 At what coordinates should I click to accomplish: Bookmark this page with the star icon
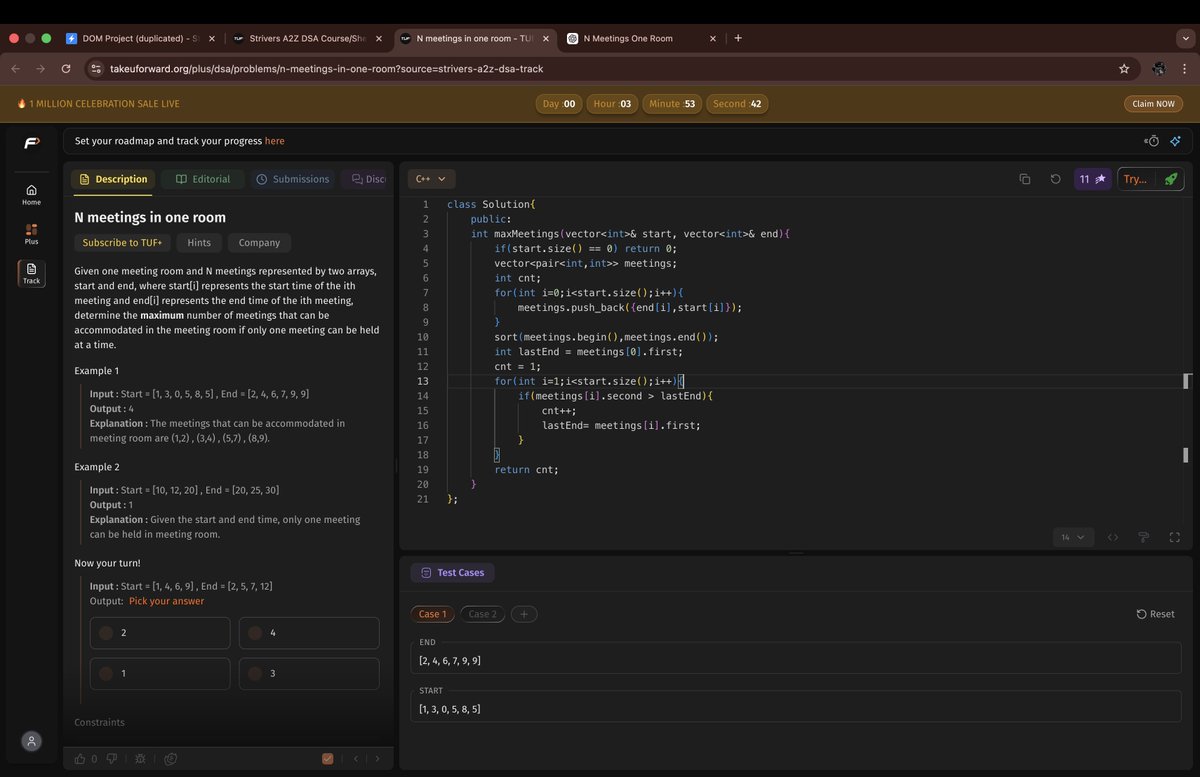1124,69
